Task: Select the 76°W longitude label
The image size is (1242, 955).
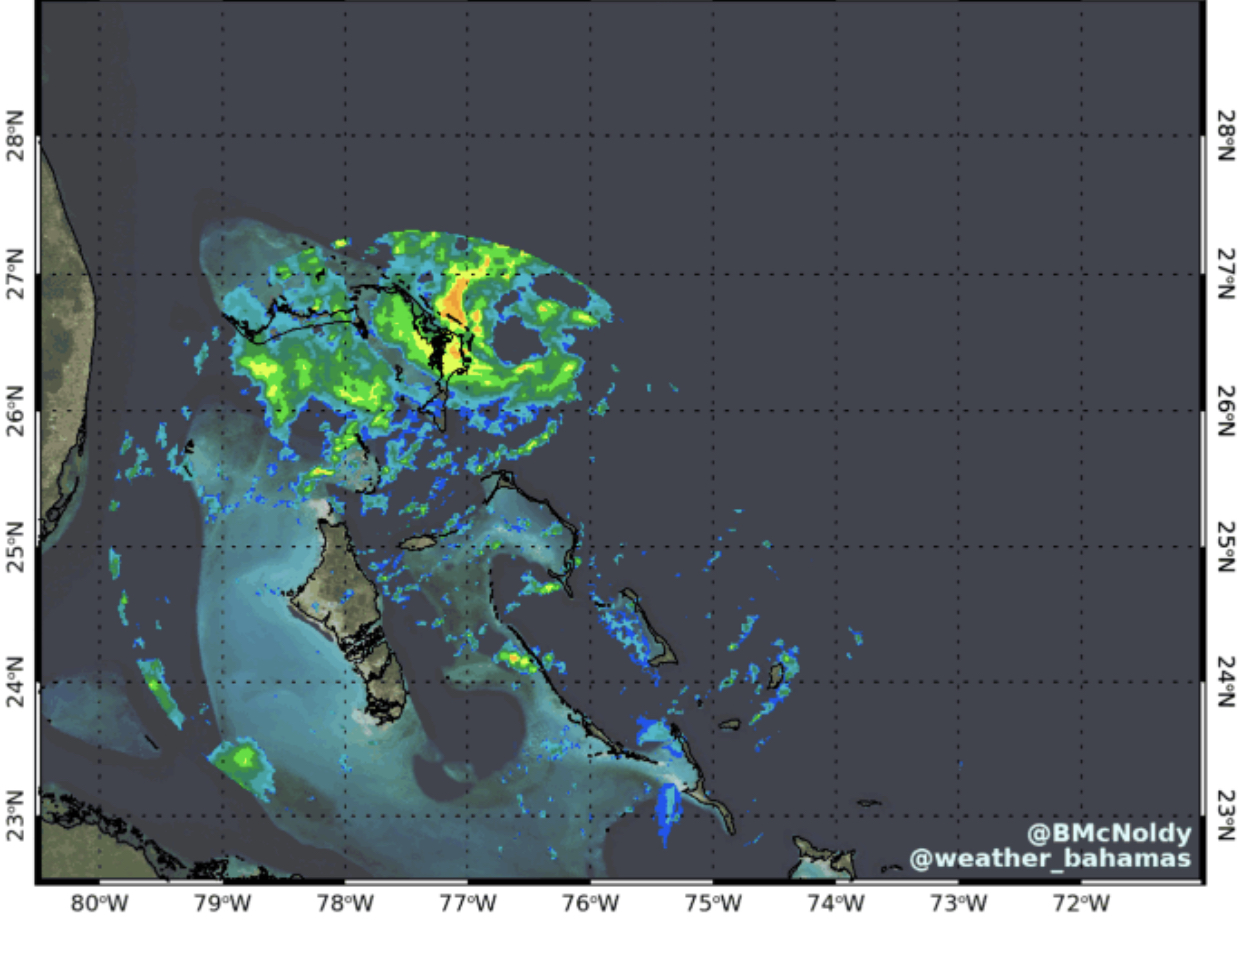Action: [590, 904]
